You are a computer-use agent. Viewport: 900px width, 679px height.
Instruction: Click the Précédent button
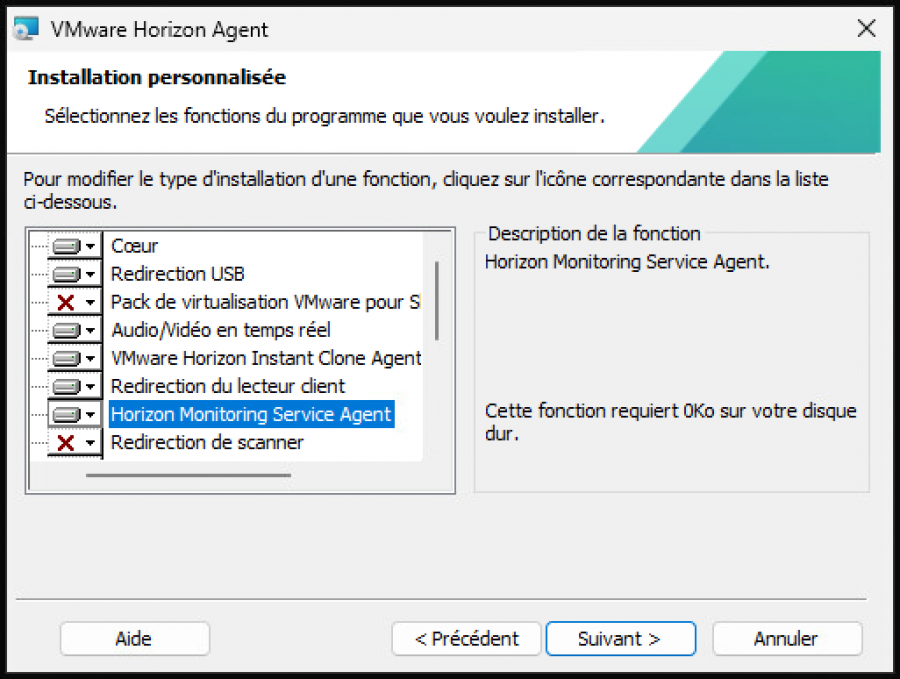coord(466,638)
